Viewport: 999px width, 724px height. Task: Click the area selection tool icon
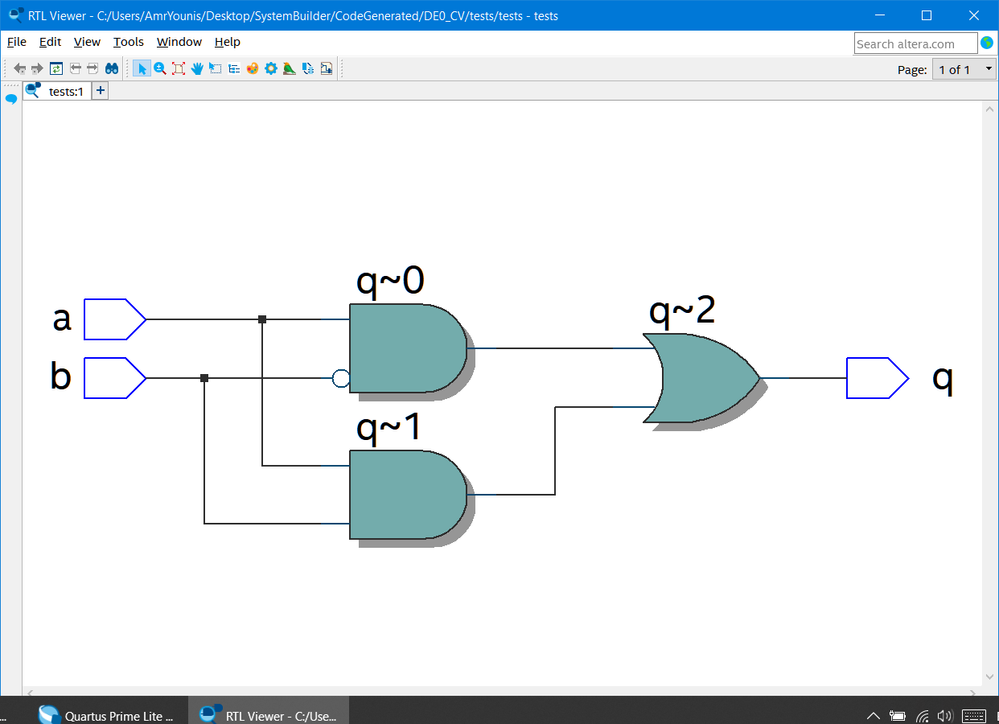(215, 69)
